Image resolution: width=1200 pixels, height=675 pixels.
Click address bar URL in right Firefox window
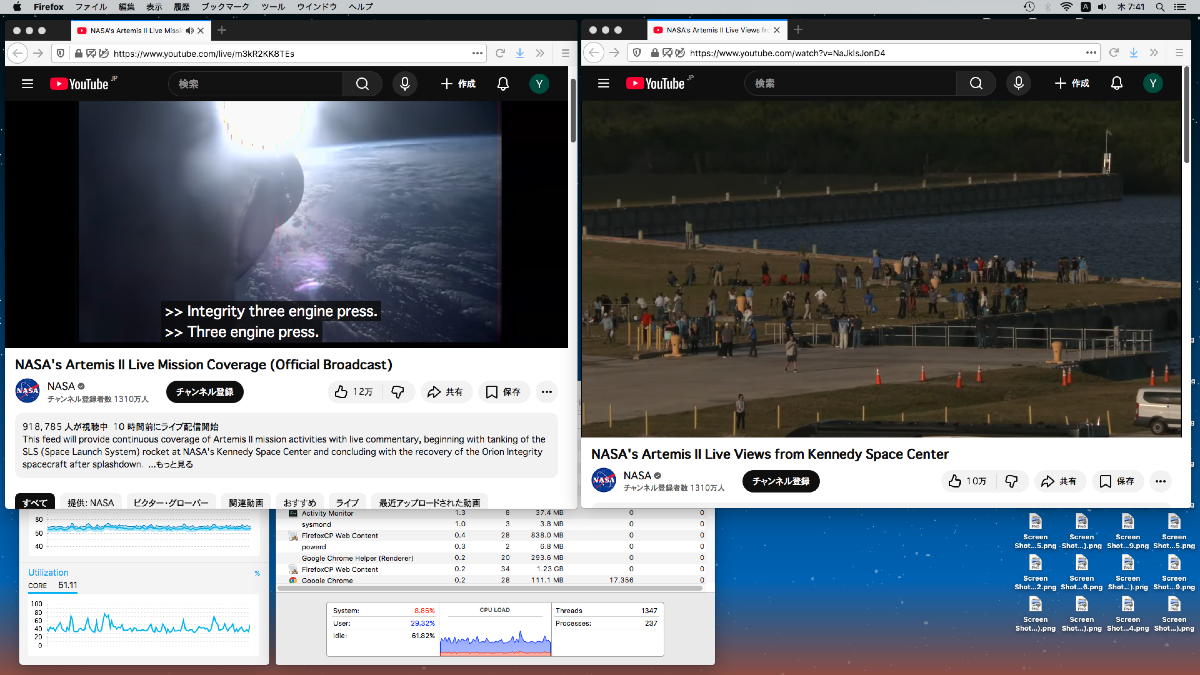point(787,53)
